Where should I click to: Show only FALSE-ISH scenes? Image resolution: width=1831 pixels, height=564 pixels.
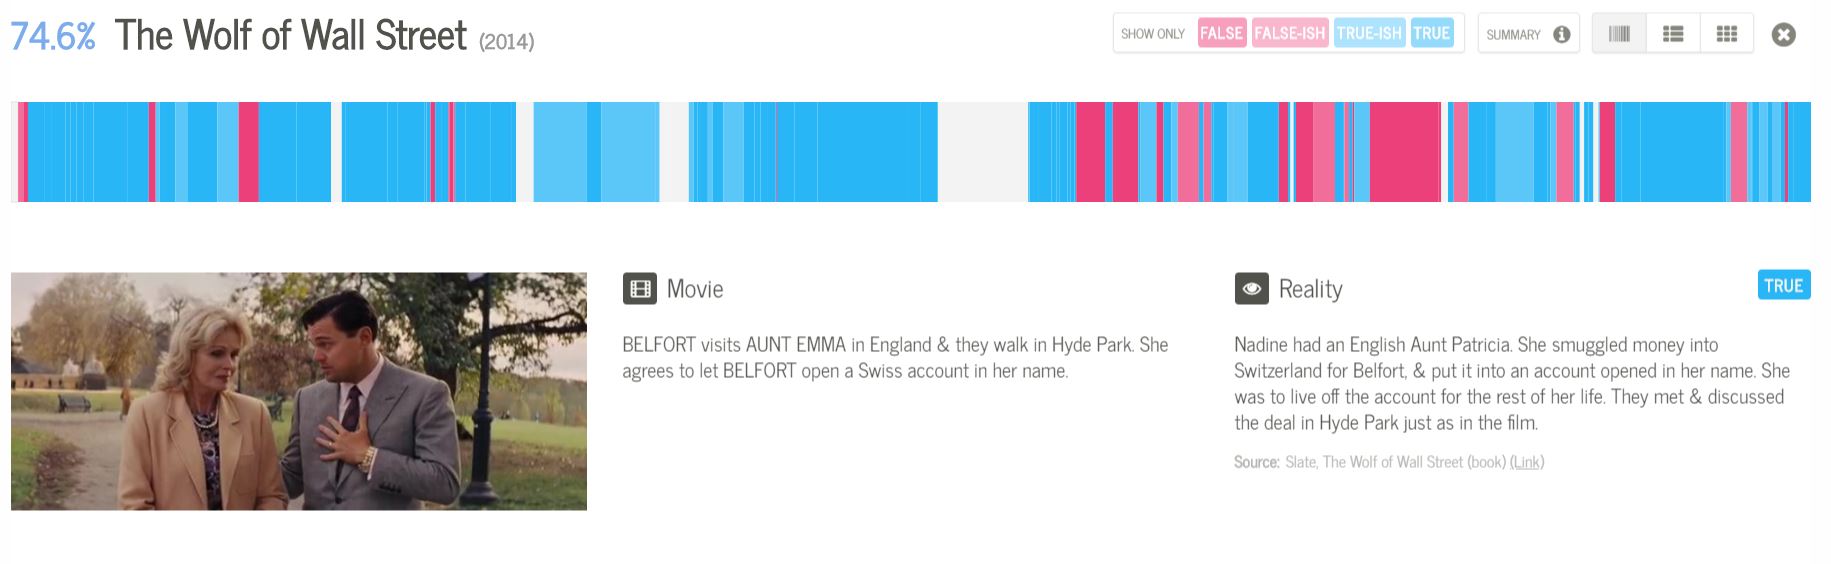1289,34
